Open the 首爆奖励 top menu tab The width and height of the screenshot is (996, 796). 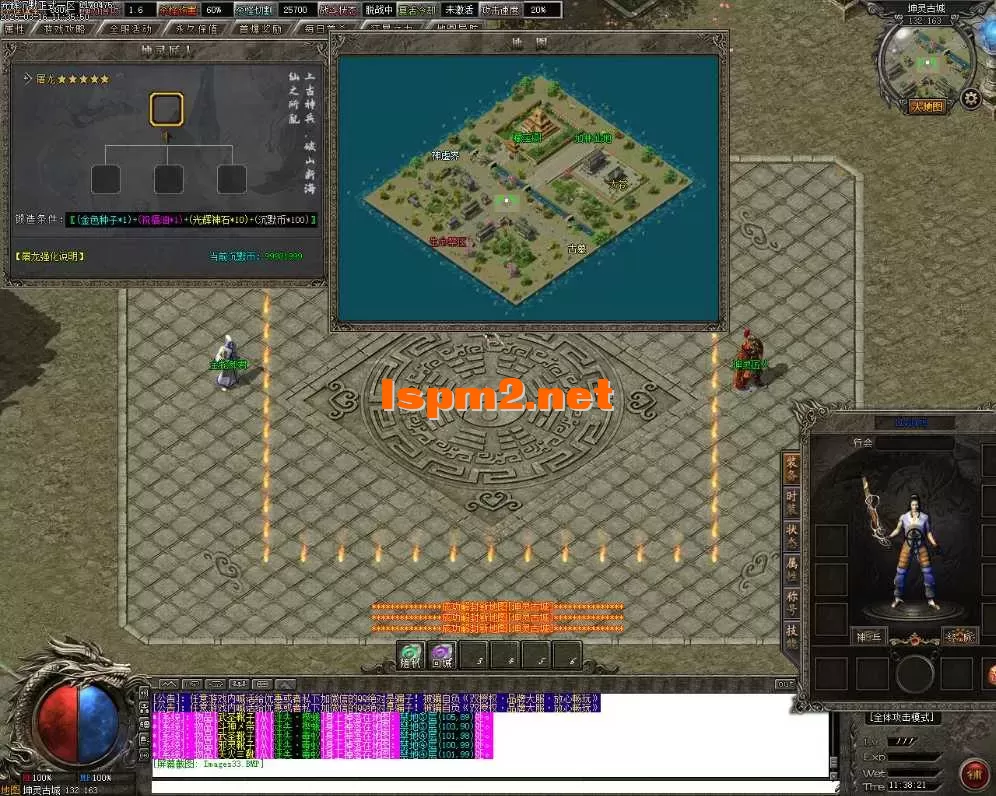click(x=261, y=29)
